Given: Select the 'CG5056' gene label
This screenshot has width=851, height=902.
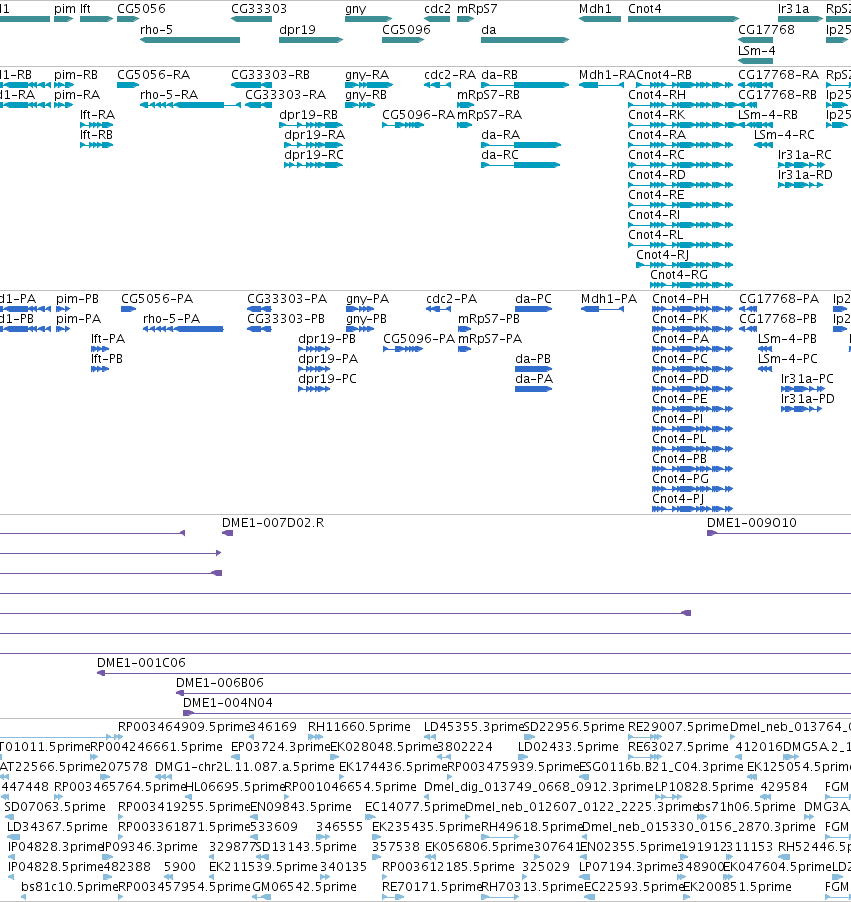Looking at the screenshot, I should (141, 9).
